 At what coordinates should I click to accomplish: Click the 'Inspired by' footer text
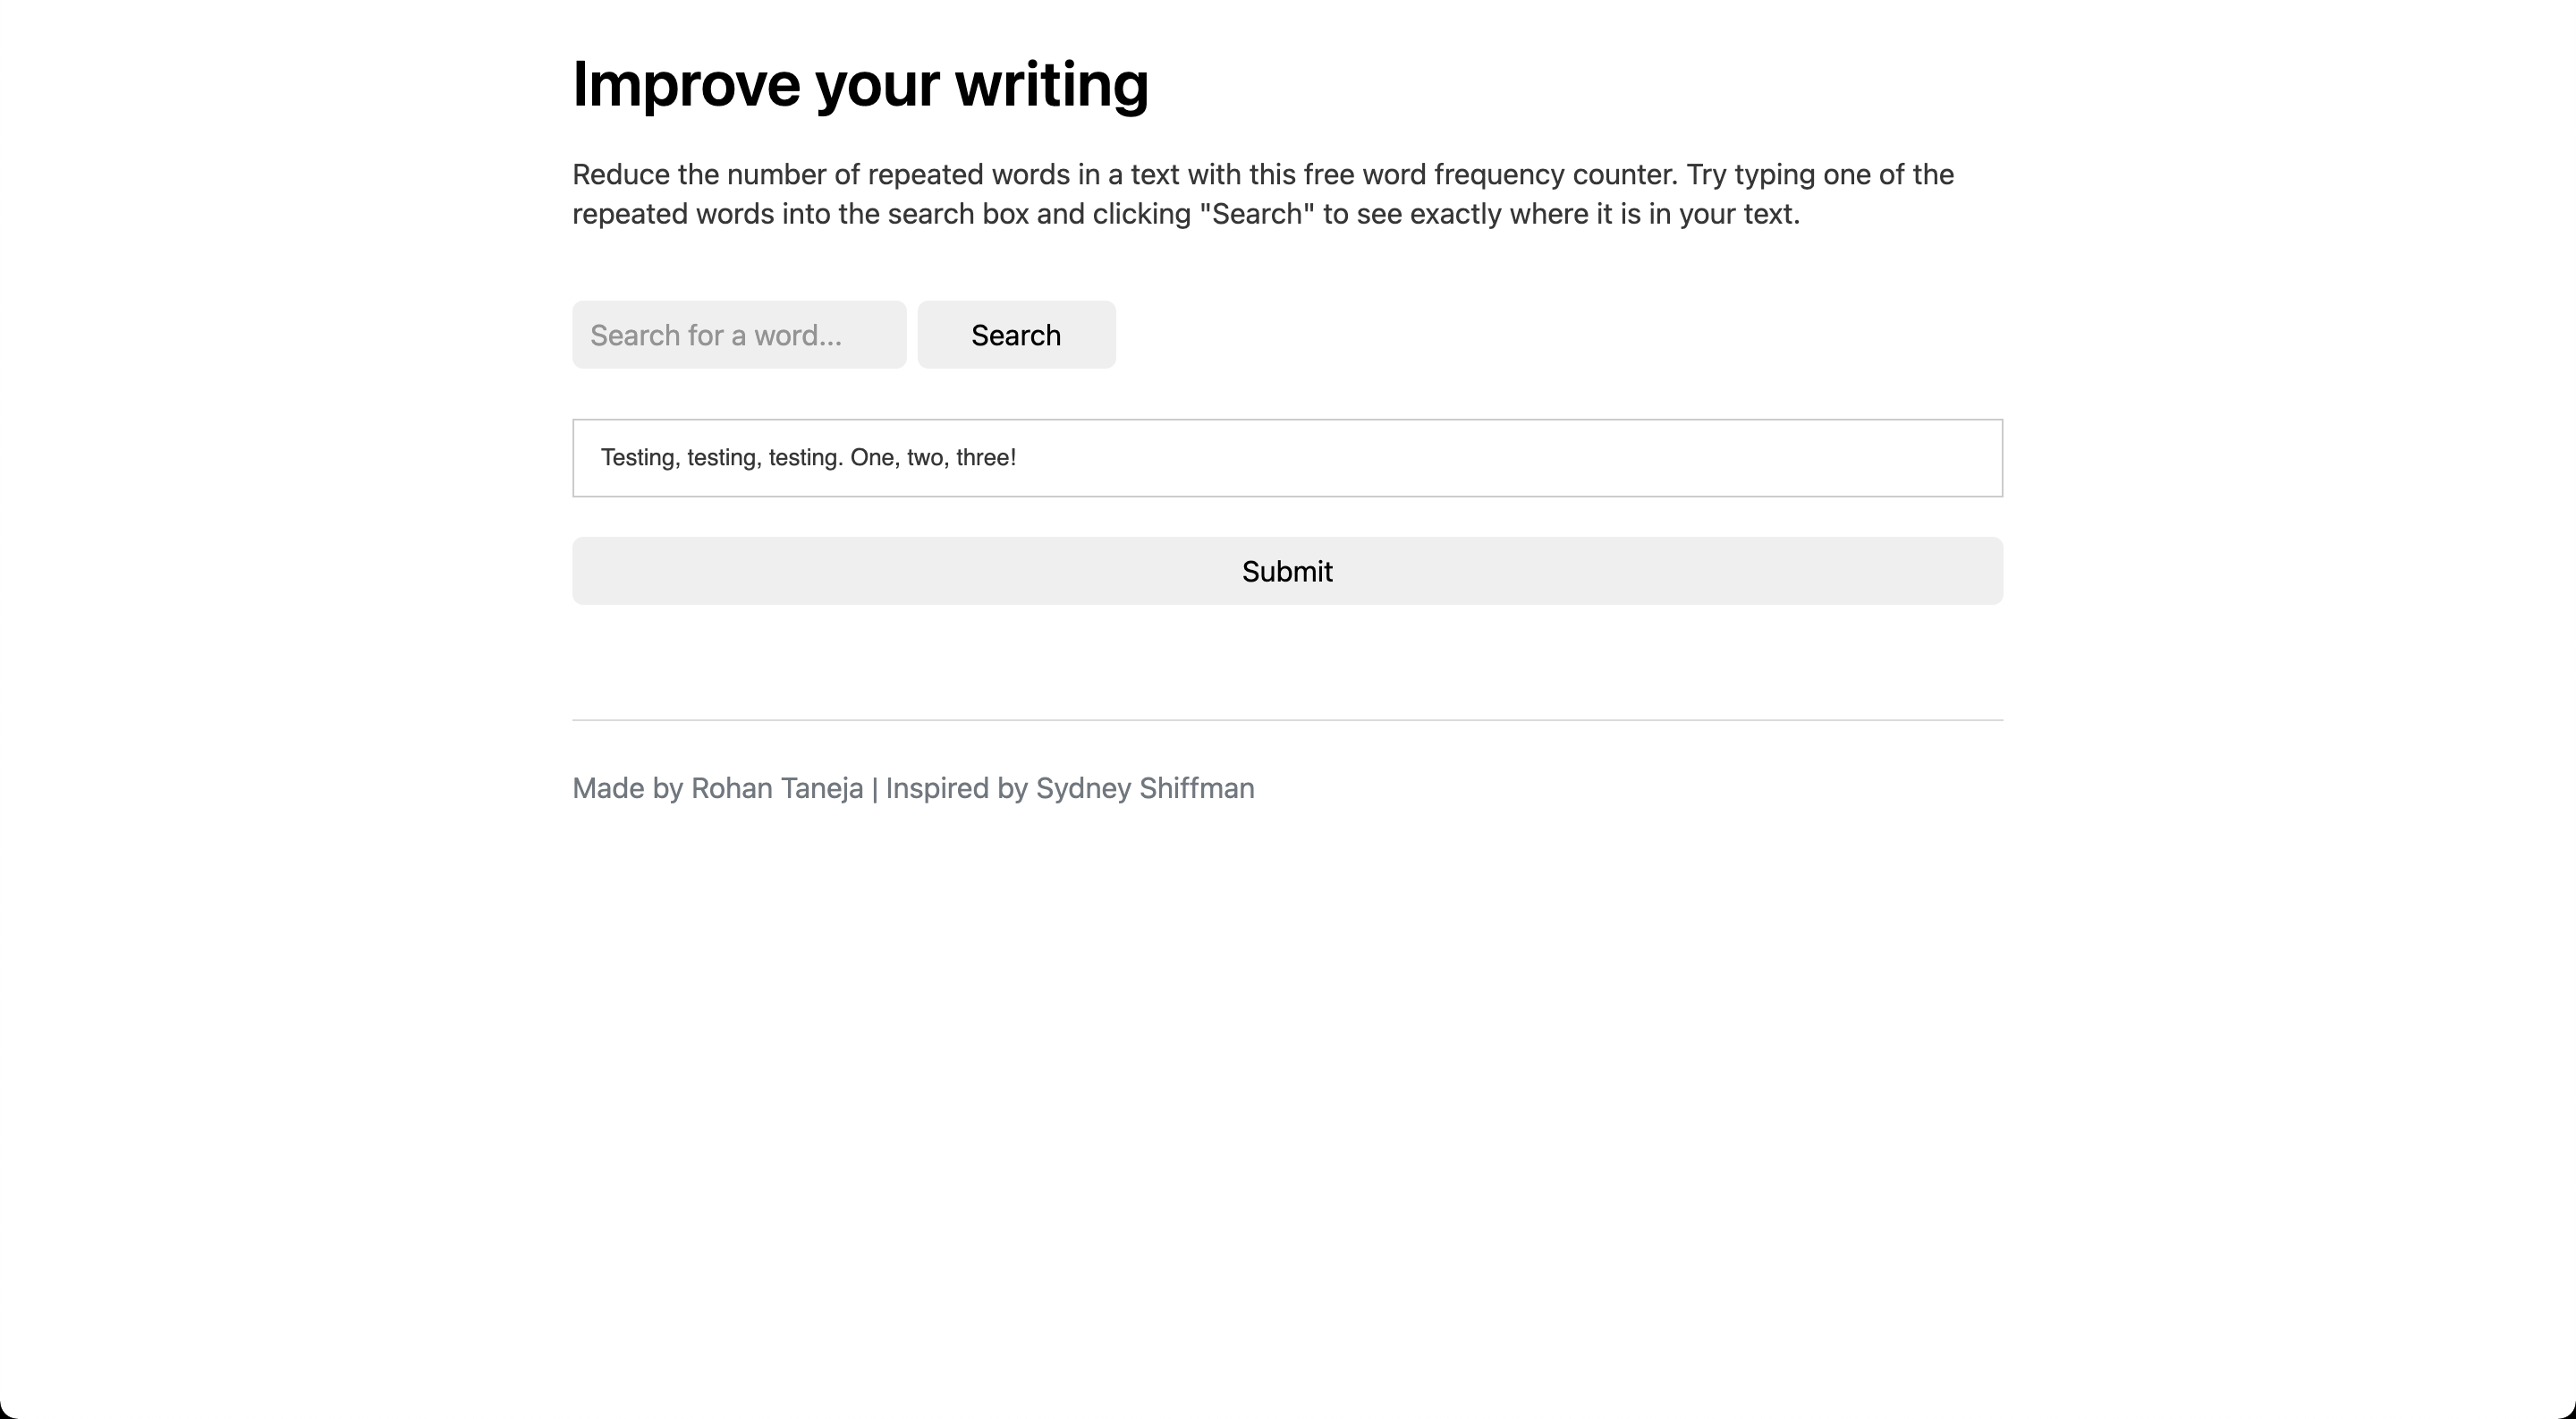[956, 788]
